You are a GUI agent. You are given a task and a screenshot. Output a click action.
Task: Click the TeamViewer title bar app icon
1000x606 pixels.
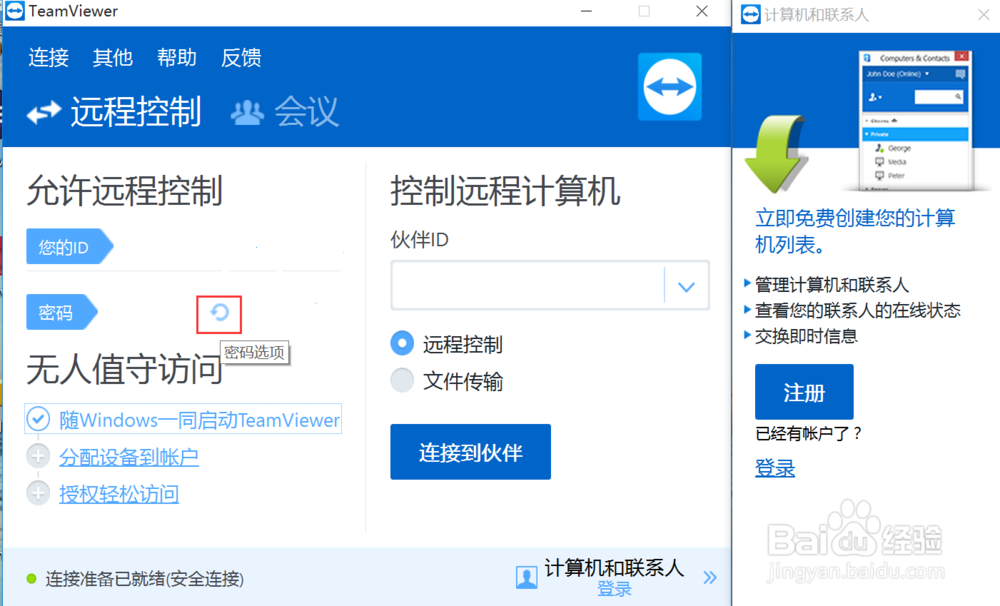15,11
